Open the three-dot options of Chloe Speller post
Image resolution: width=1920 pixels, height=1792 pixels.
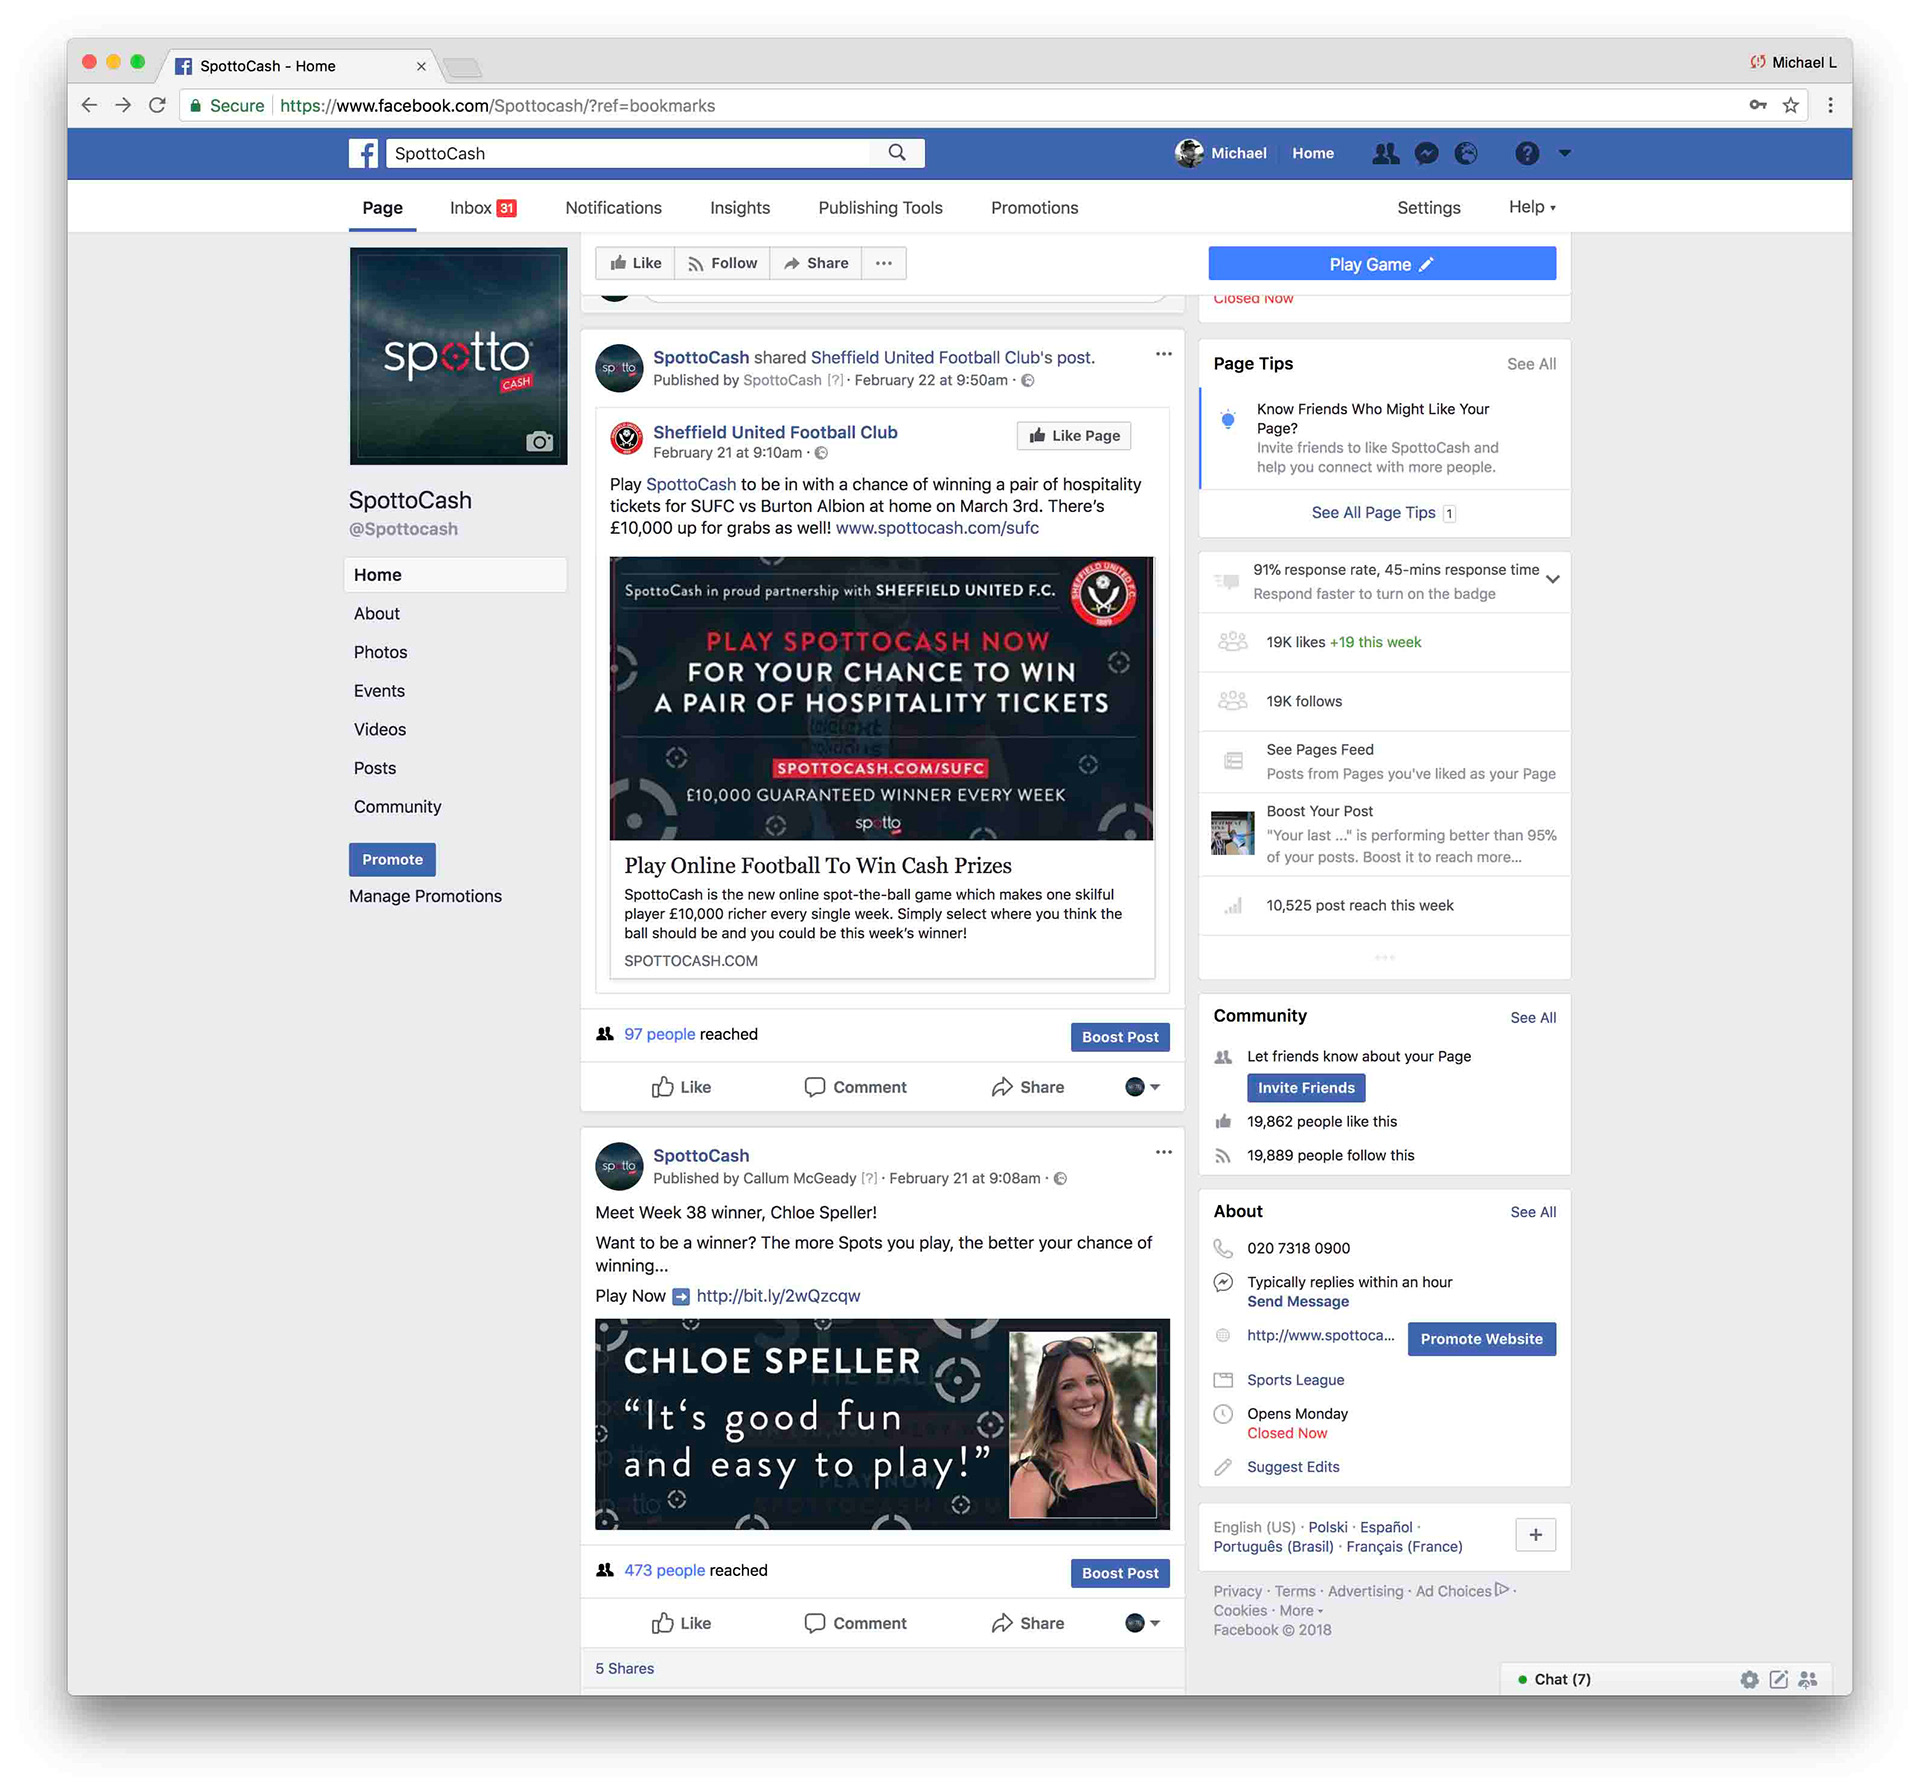(1164, 1152)
